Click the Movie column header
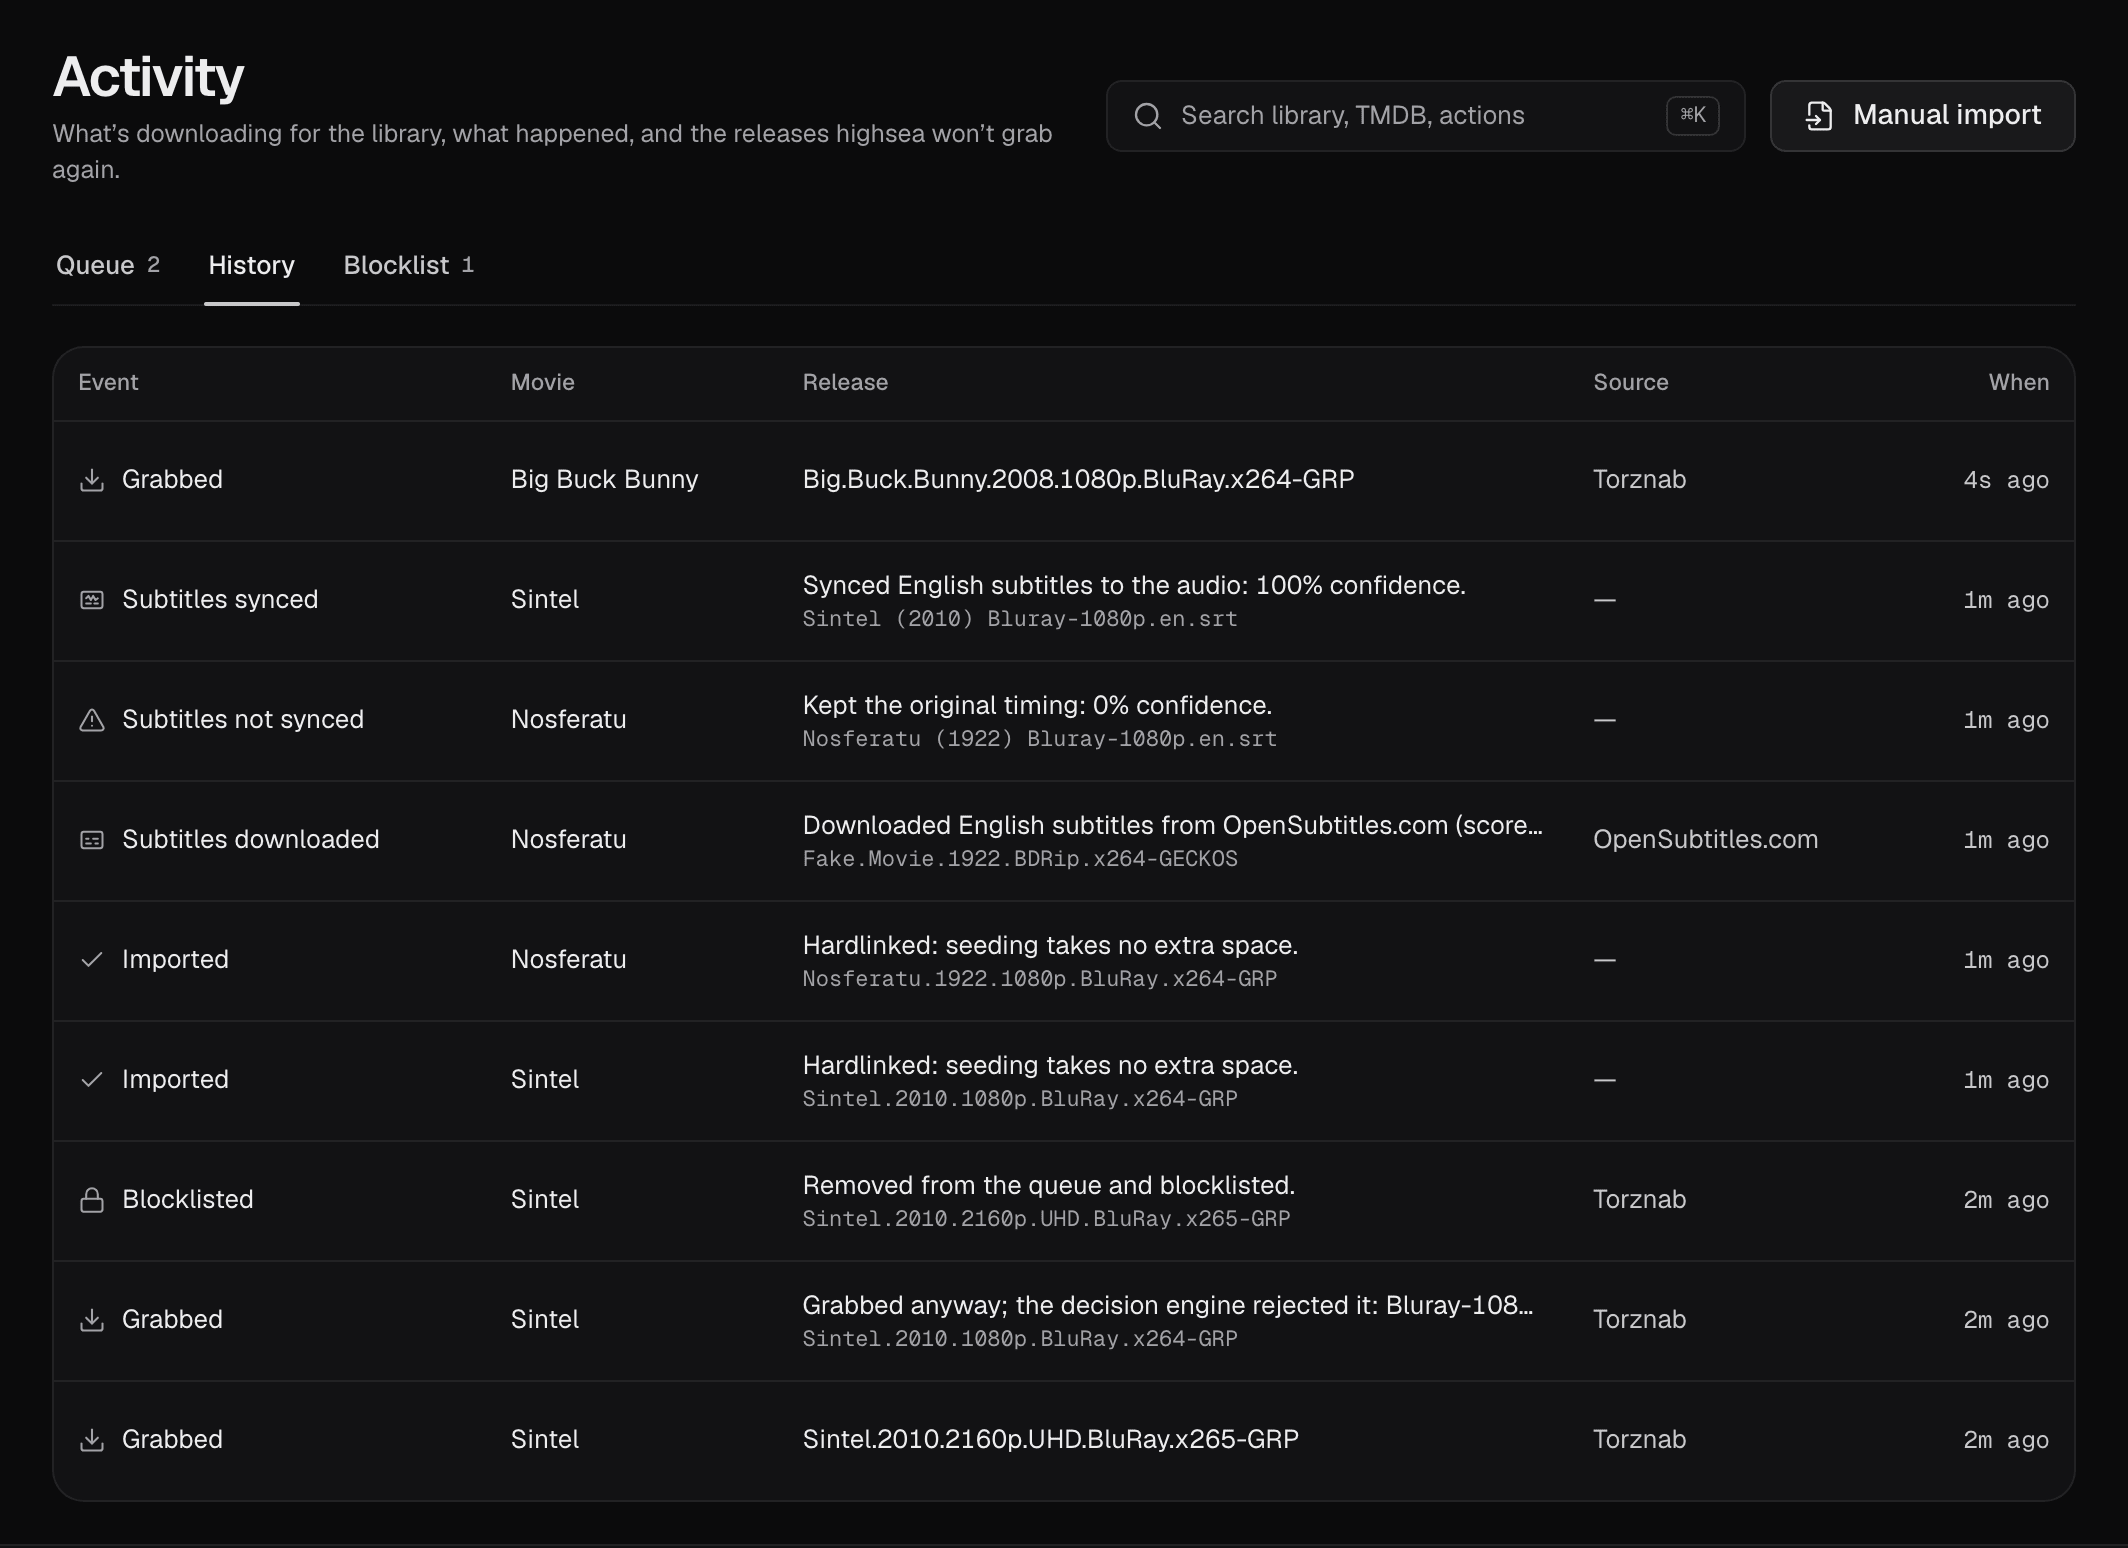The width and height of the screenshot is (2128, 1548). pos(543,382)
